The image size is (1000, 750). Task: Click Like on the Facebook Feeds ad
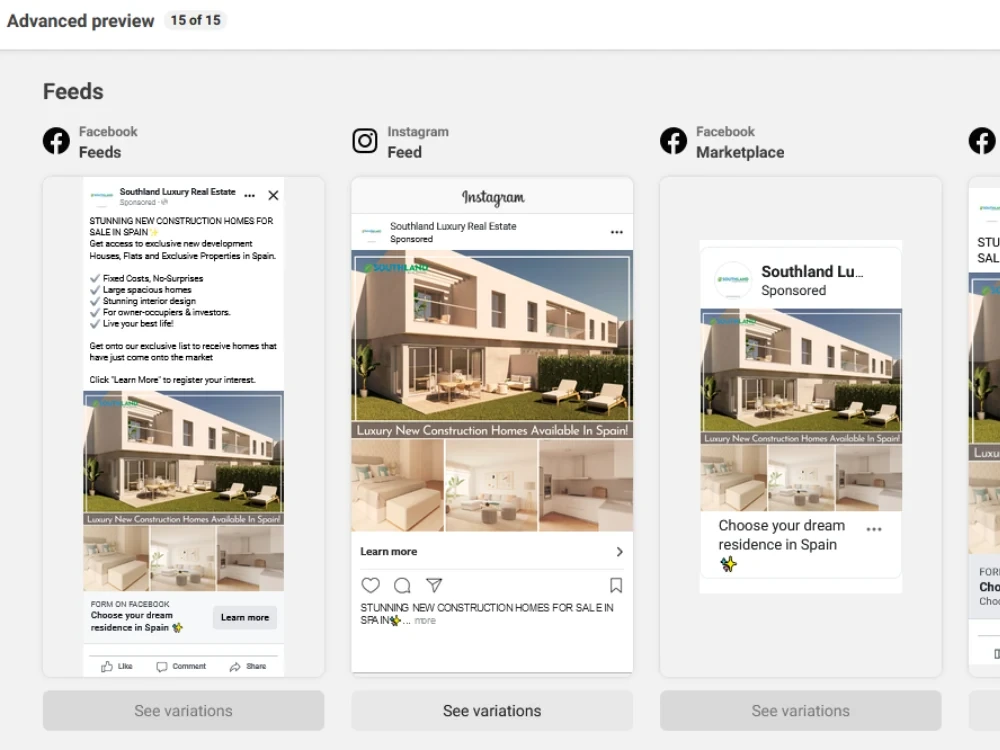117,666
